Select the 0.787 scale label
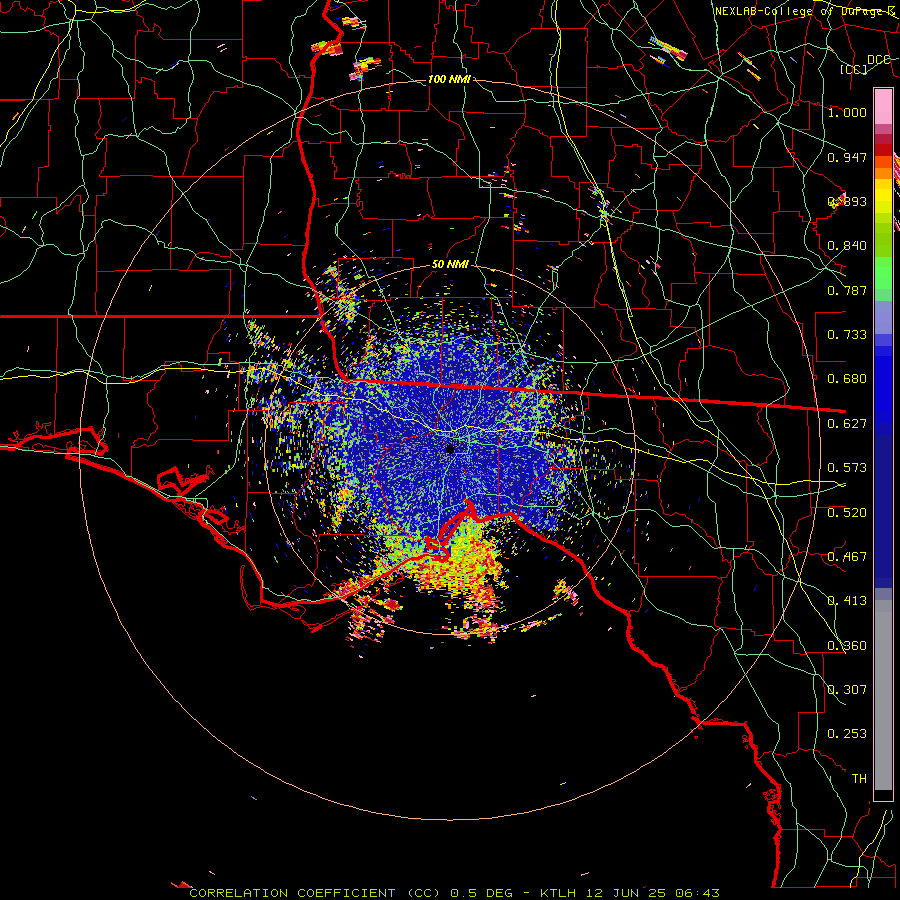 click(847, 290)
